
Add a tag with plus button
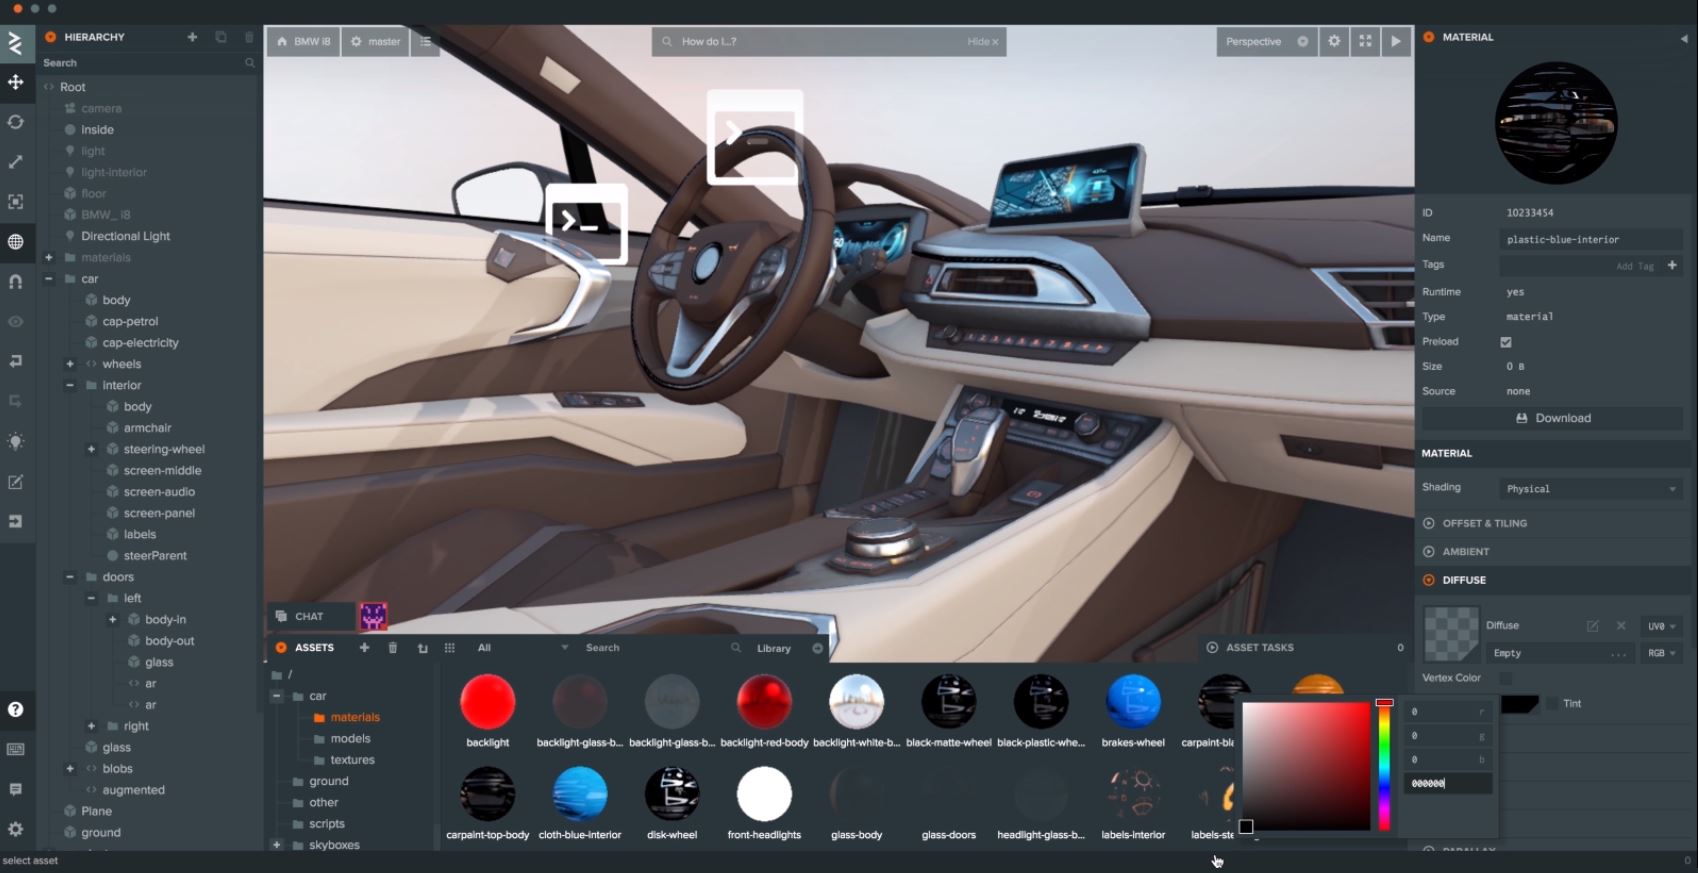1672,265
